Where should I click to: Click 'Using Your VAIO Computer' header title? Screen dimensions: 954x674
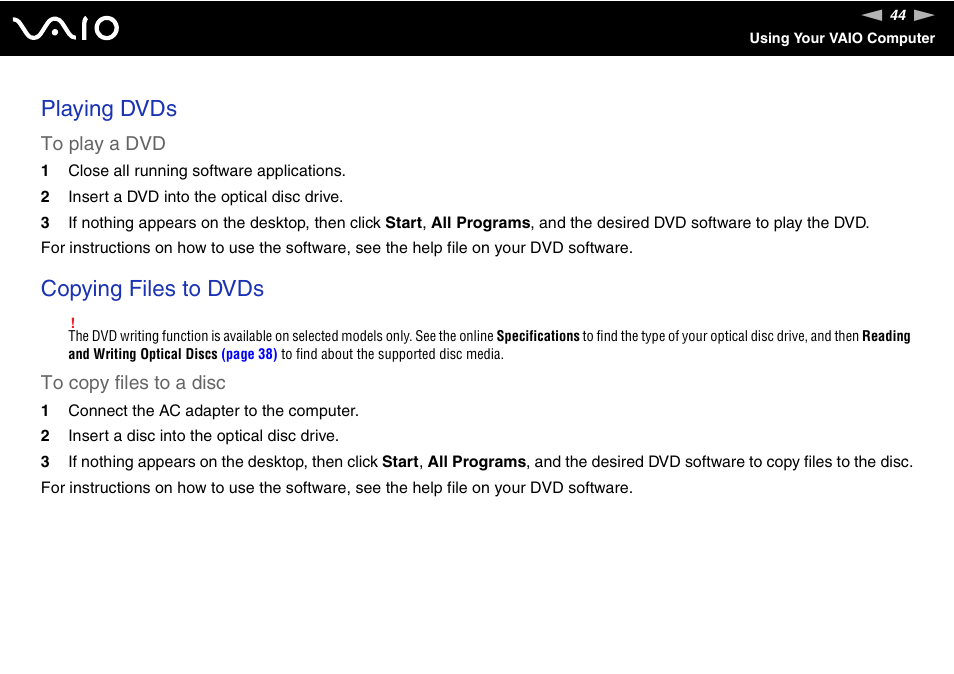coord(842,38)
